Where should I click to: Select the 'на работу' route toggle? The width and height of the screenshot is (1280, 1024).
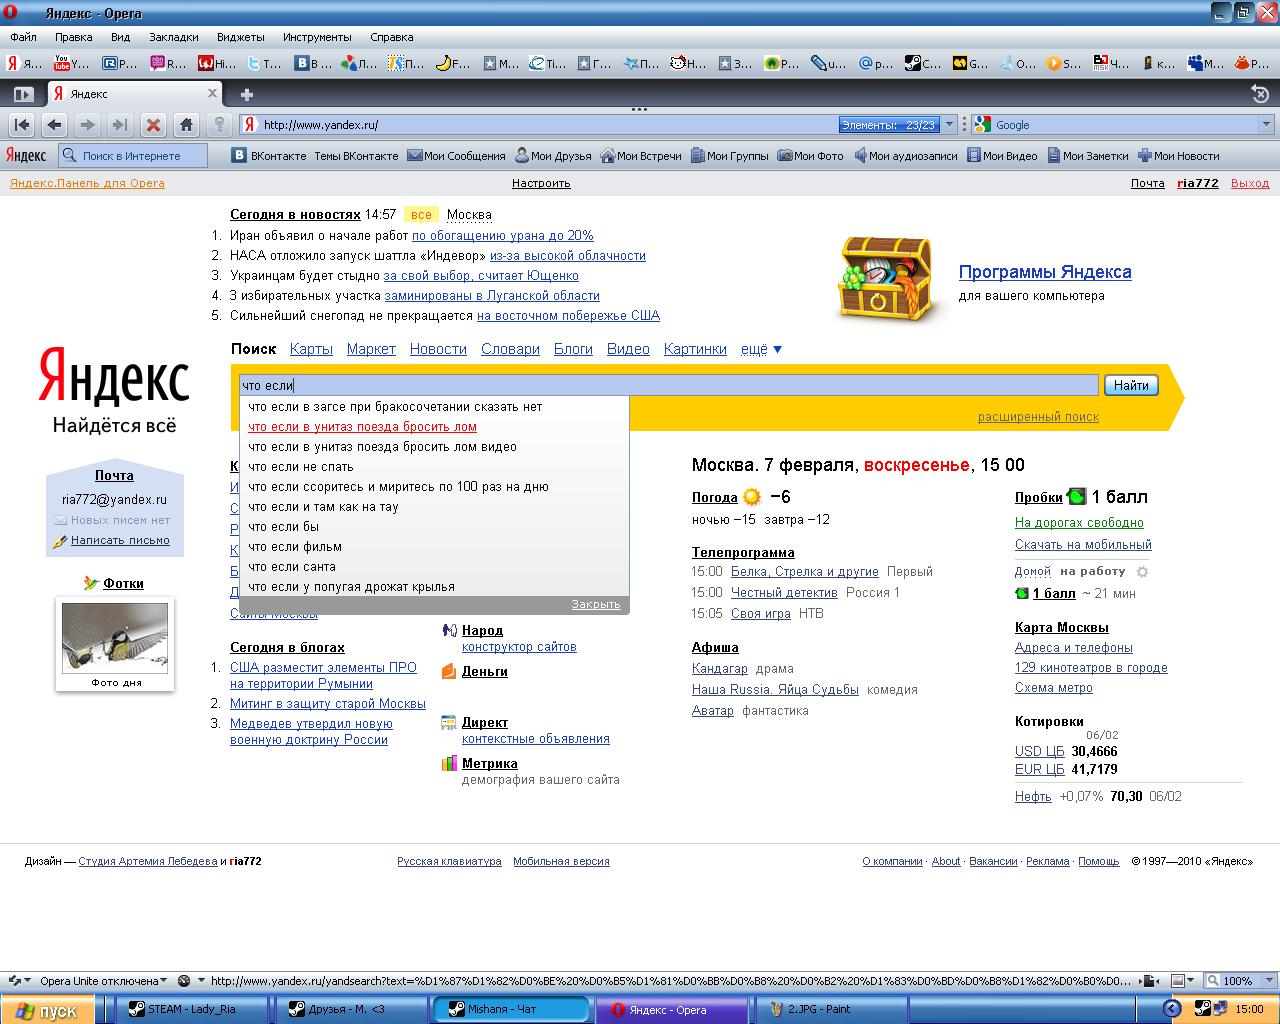click(x=1093, y=572)
